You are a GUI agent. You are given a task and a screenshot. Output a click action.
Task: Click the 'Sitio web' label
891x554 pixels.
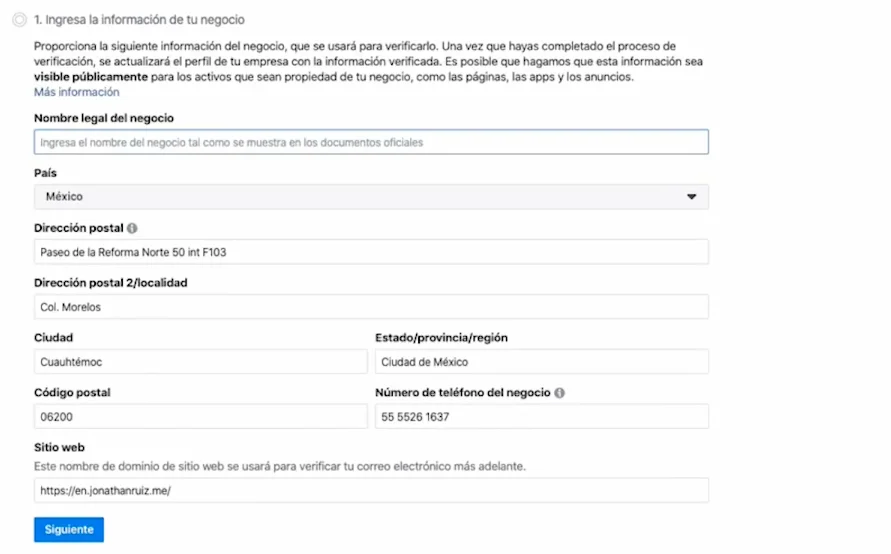click(x=59, y=448)
